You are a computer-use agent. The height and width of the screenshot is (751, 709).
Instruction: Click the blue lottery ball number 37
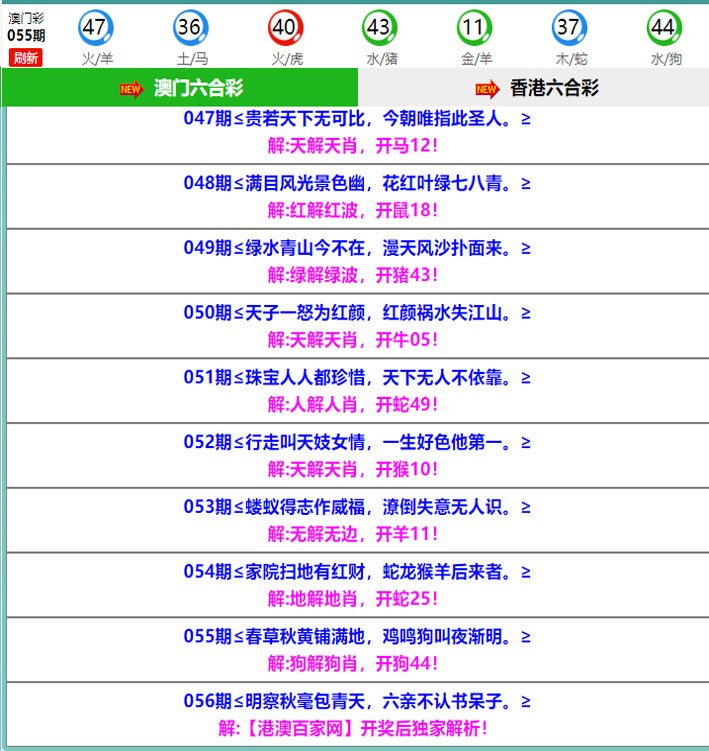(570, 28)
